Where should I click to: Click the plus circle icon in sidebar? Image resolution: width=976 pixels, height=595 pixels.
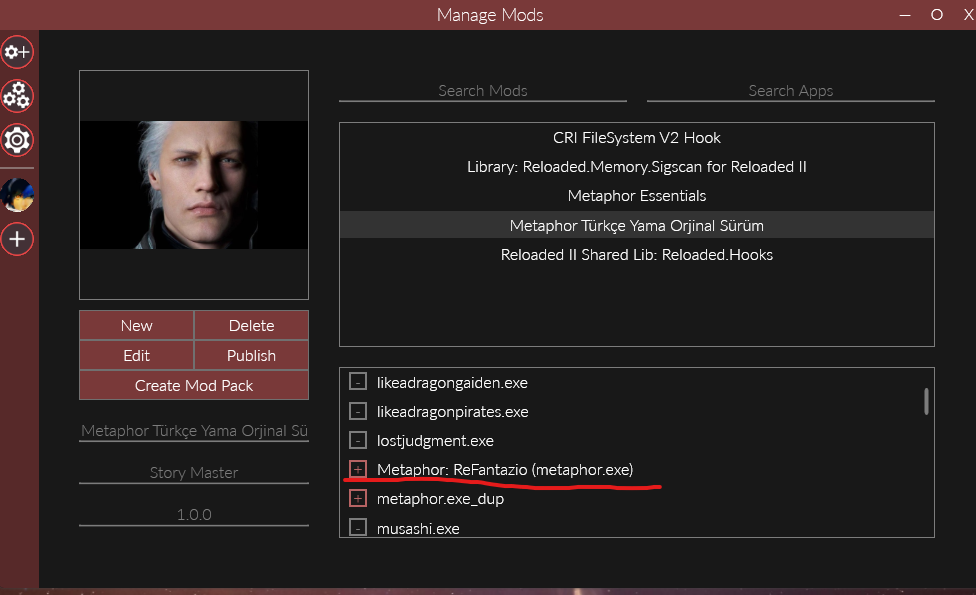click(x=17, y=239)
